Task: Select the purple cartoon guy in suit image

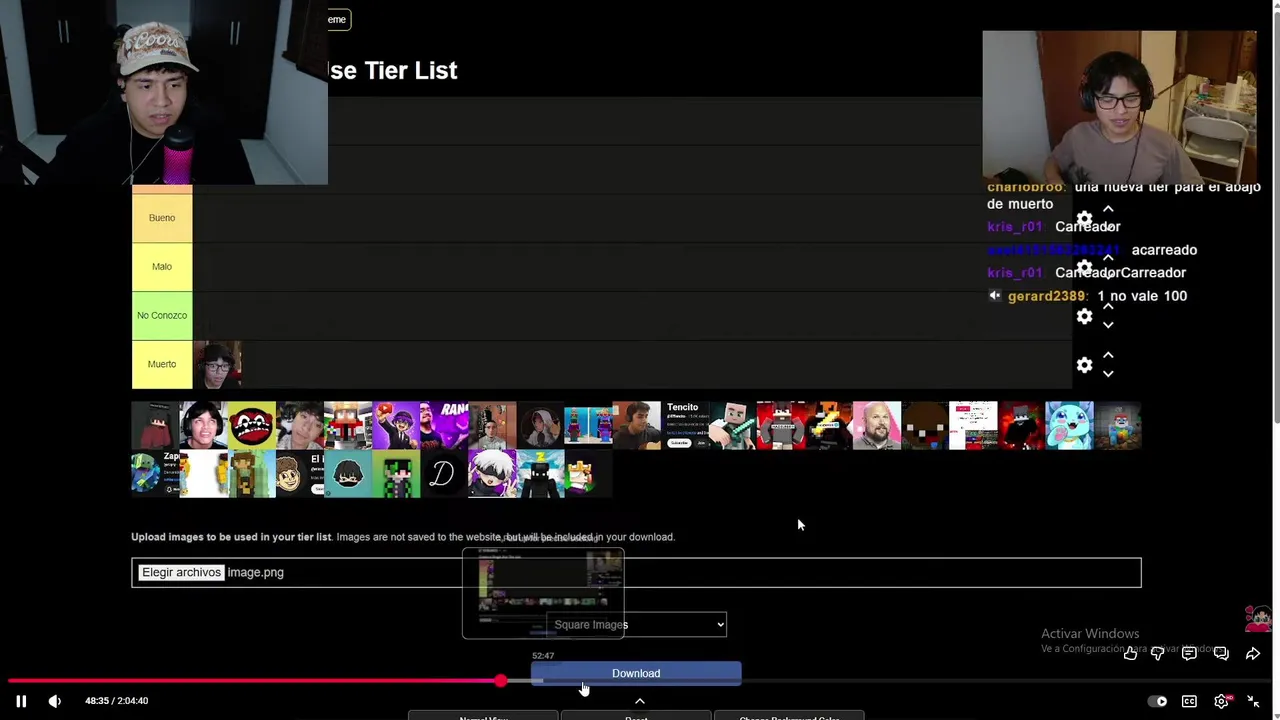Action: (x=396, y=425)
